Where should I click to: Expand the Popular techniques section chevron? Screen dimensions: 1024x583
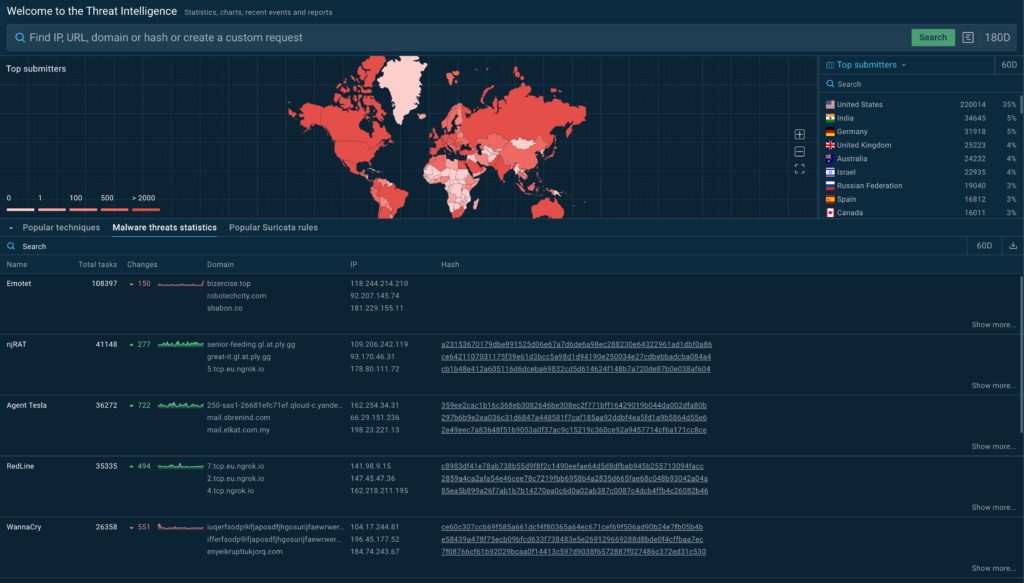[10, 227]
